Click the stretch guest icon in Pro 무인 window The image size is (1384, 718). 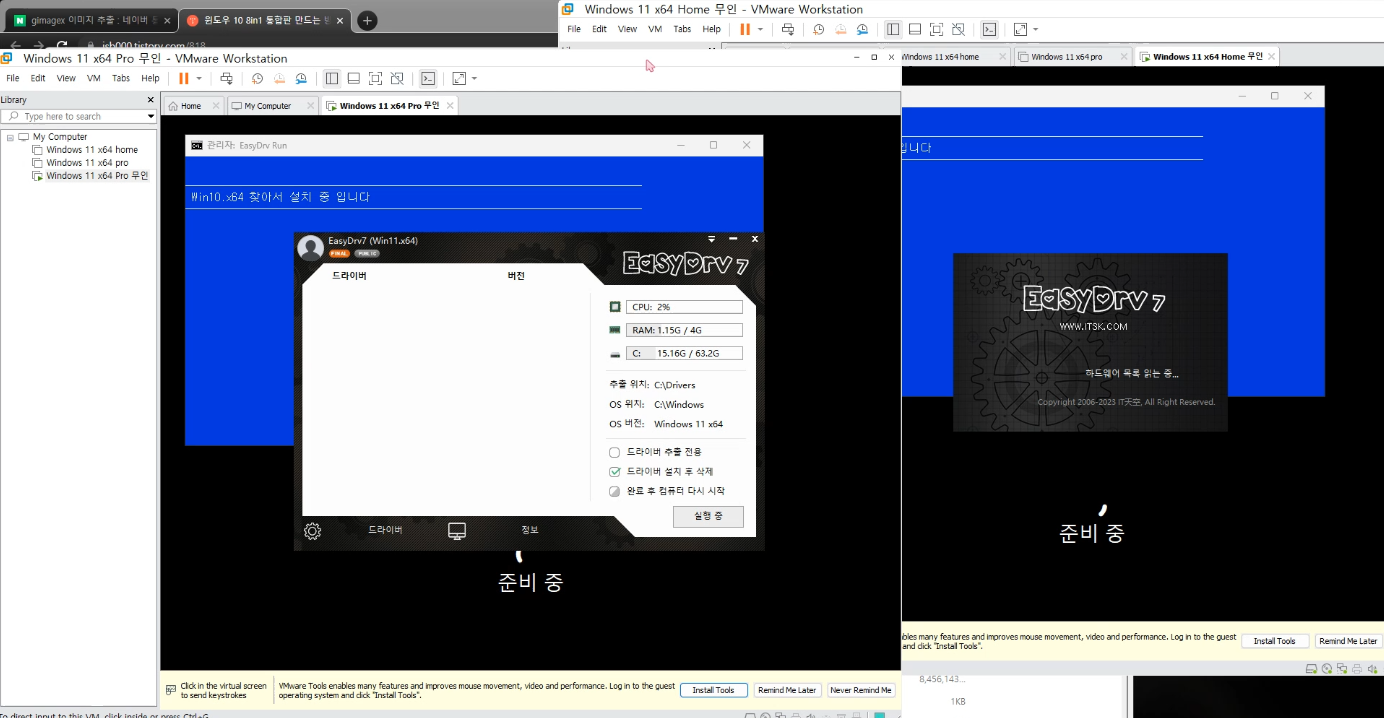(x=459, y=78)
